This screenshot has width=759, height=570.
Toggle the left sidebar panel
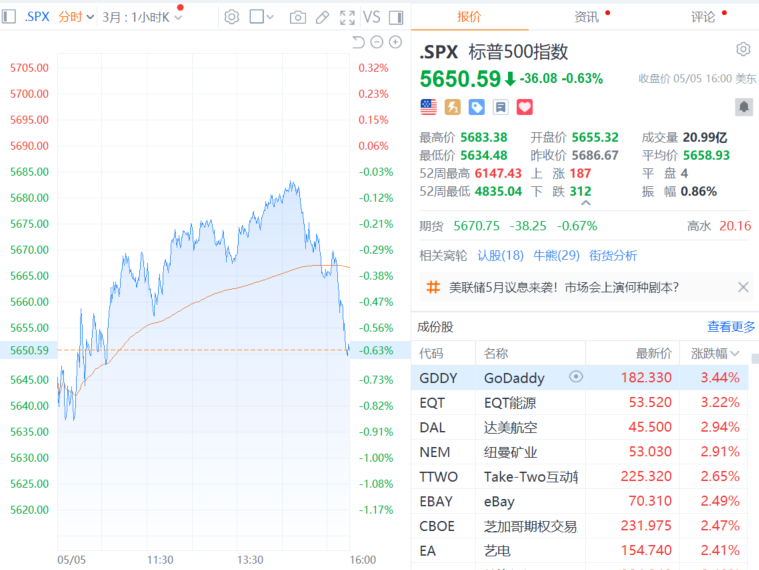pyautogui.click(x=11, y=17)
